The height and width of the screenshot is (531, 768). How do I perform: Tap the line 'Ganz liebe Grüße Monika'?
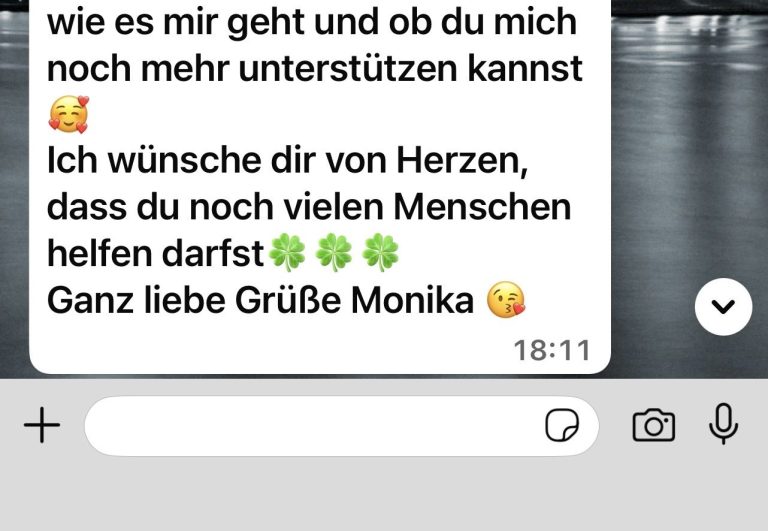pos(260,300)
